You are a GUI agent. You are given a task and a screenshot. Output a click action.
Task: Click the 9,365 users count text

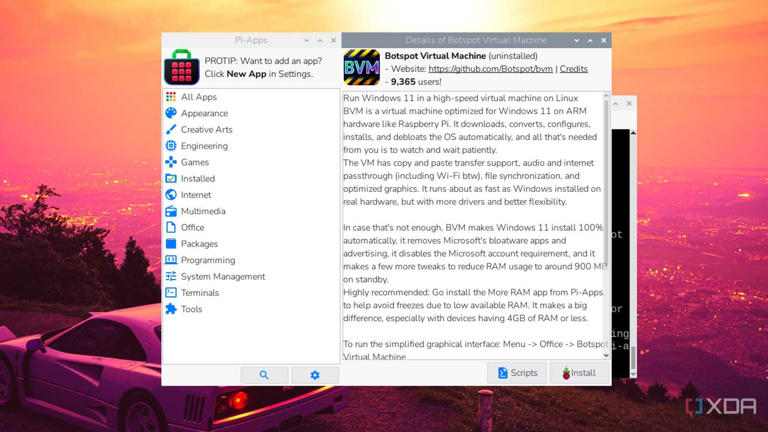click(x=416, y=82)
